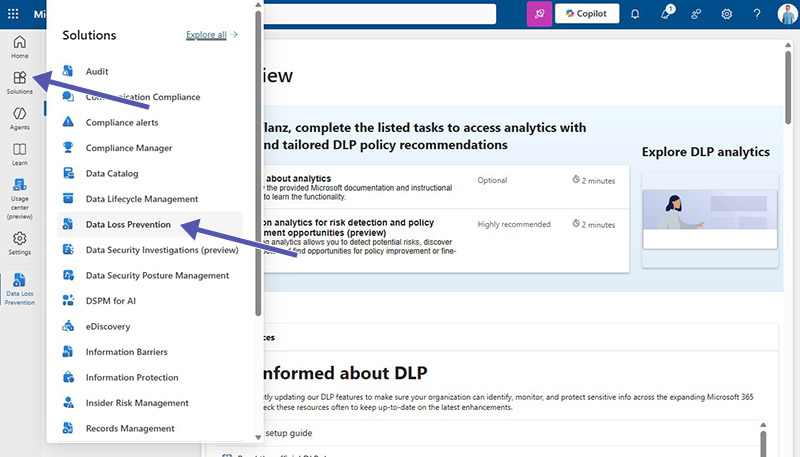Viewport: 800px width, 457px height.
Task: Choose Information Protection label
Action: 132,377
